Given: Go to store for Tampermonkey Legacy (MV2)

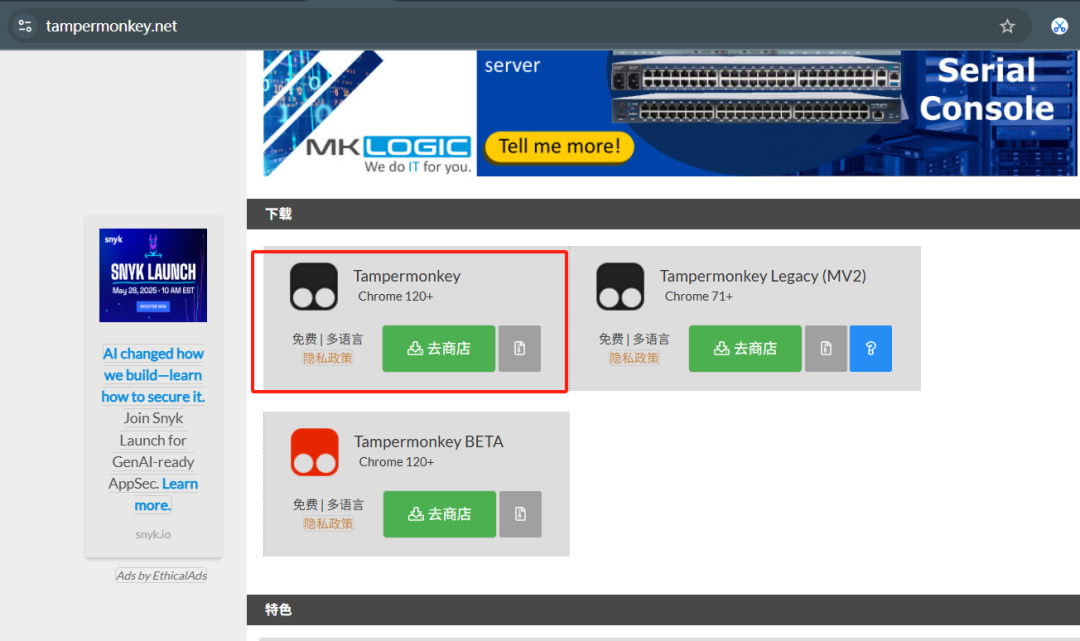Looking at the screenshot, I should pos(745,348).
